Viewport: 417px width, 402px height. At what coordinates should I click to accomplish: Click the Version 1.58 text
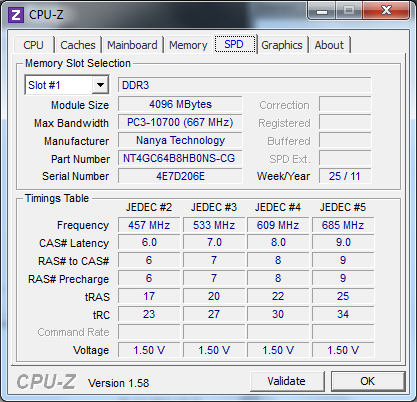pyautogui.click(x=118, y=383)
